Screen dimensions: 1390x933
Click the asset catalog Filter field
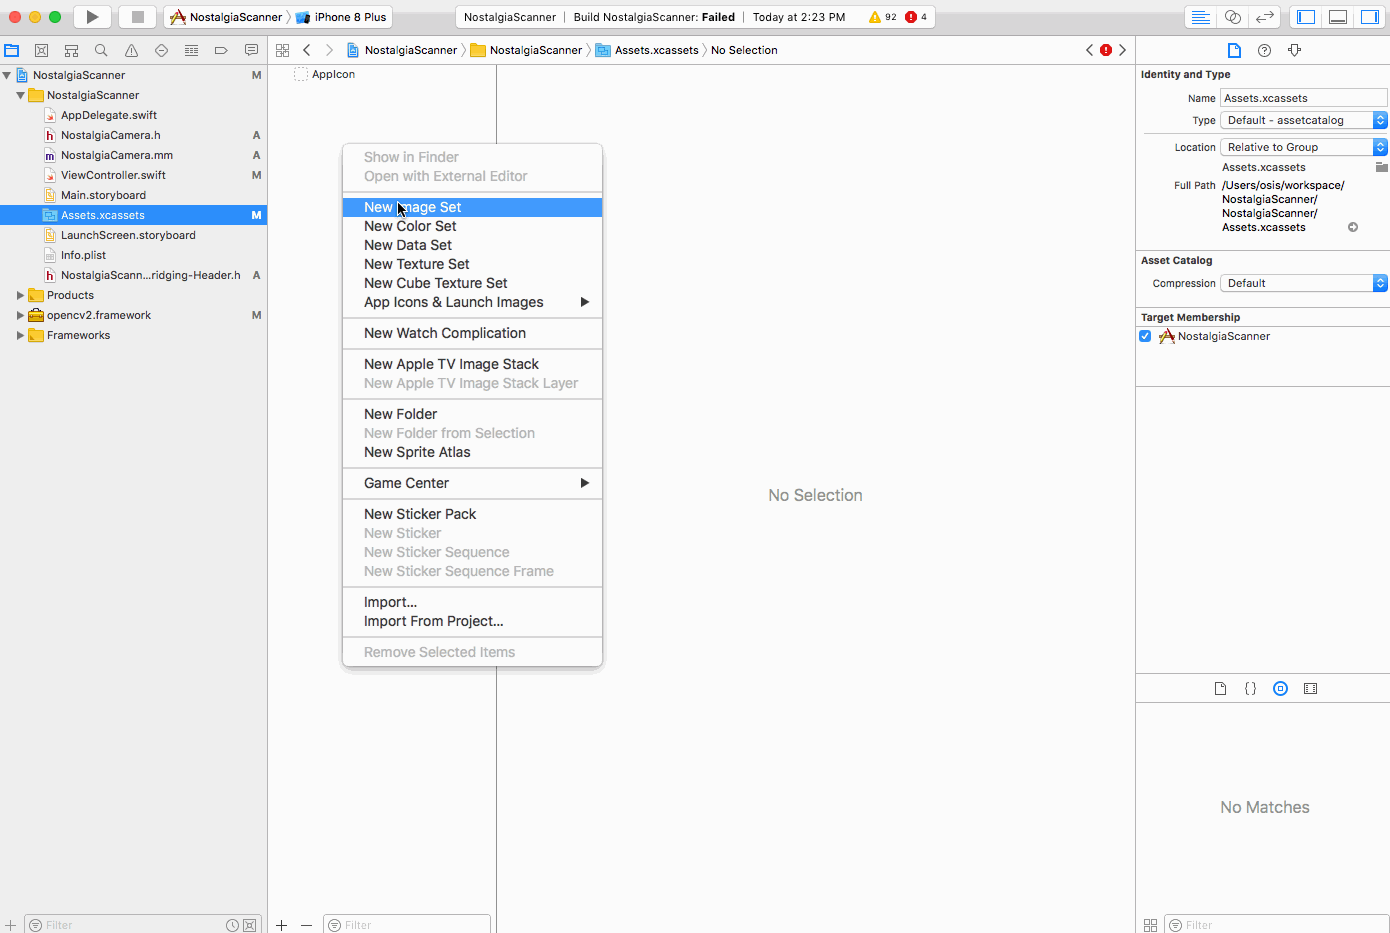(407, 925)
